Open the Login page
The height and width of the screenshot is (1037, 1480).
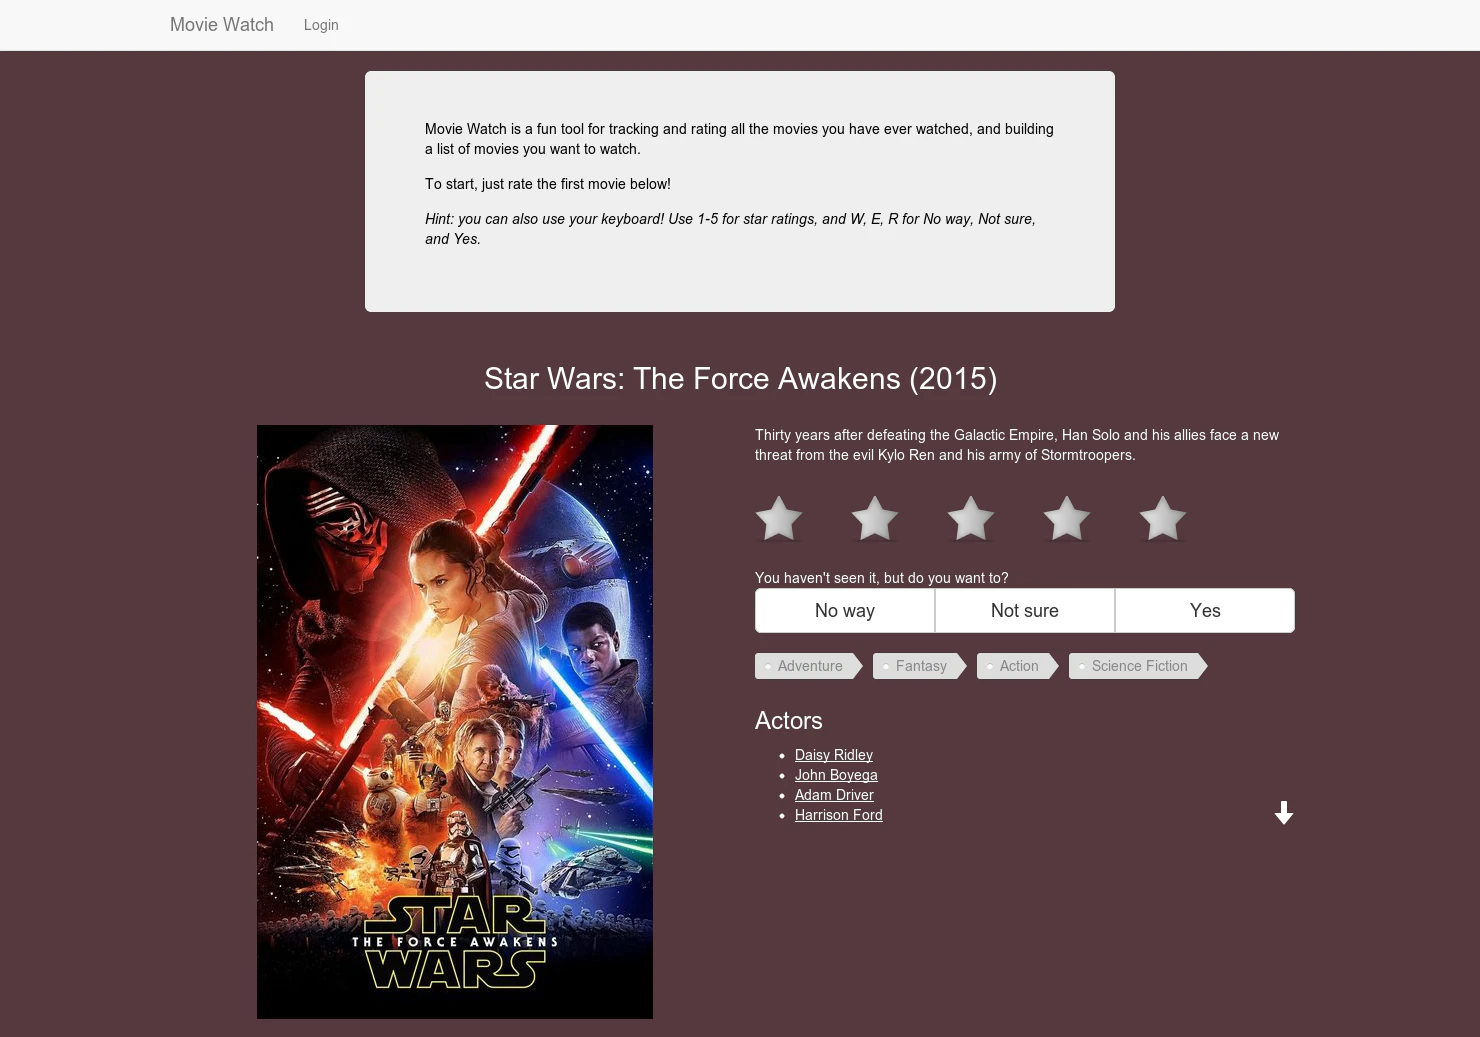tap(321, 25)
